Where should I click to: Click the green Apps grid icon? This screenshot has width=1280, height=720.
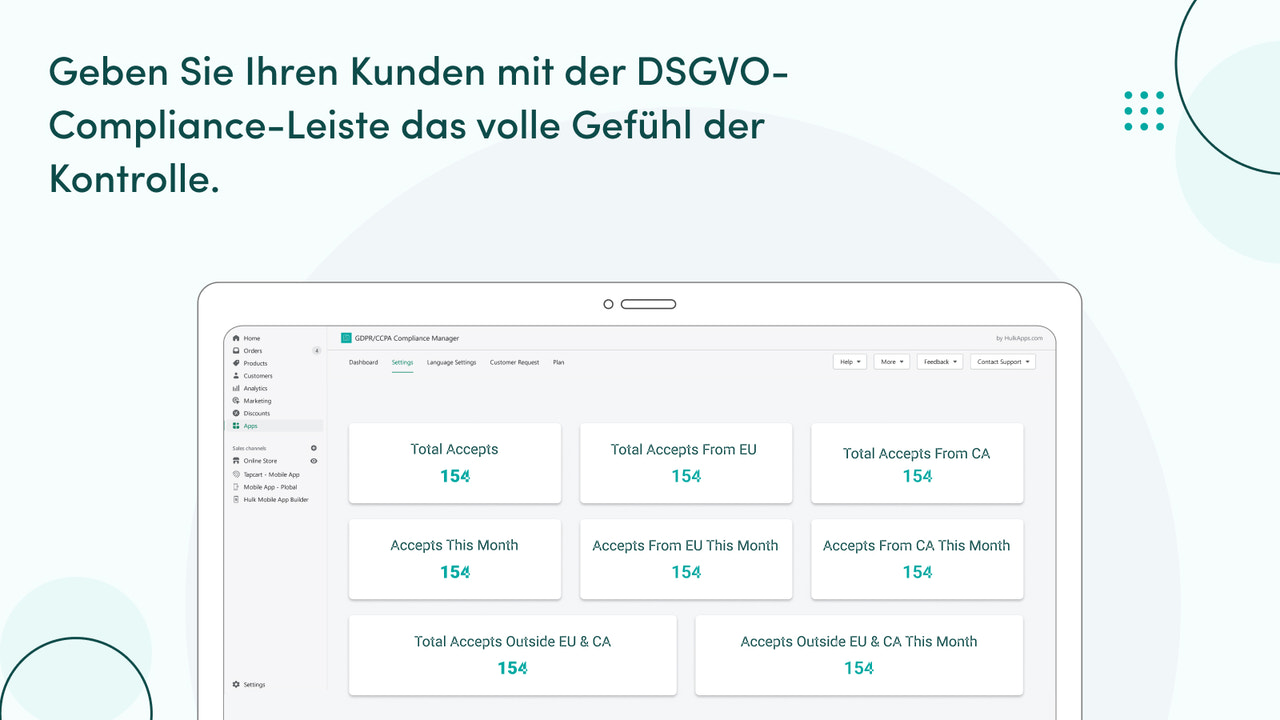(236, 426)
